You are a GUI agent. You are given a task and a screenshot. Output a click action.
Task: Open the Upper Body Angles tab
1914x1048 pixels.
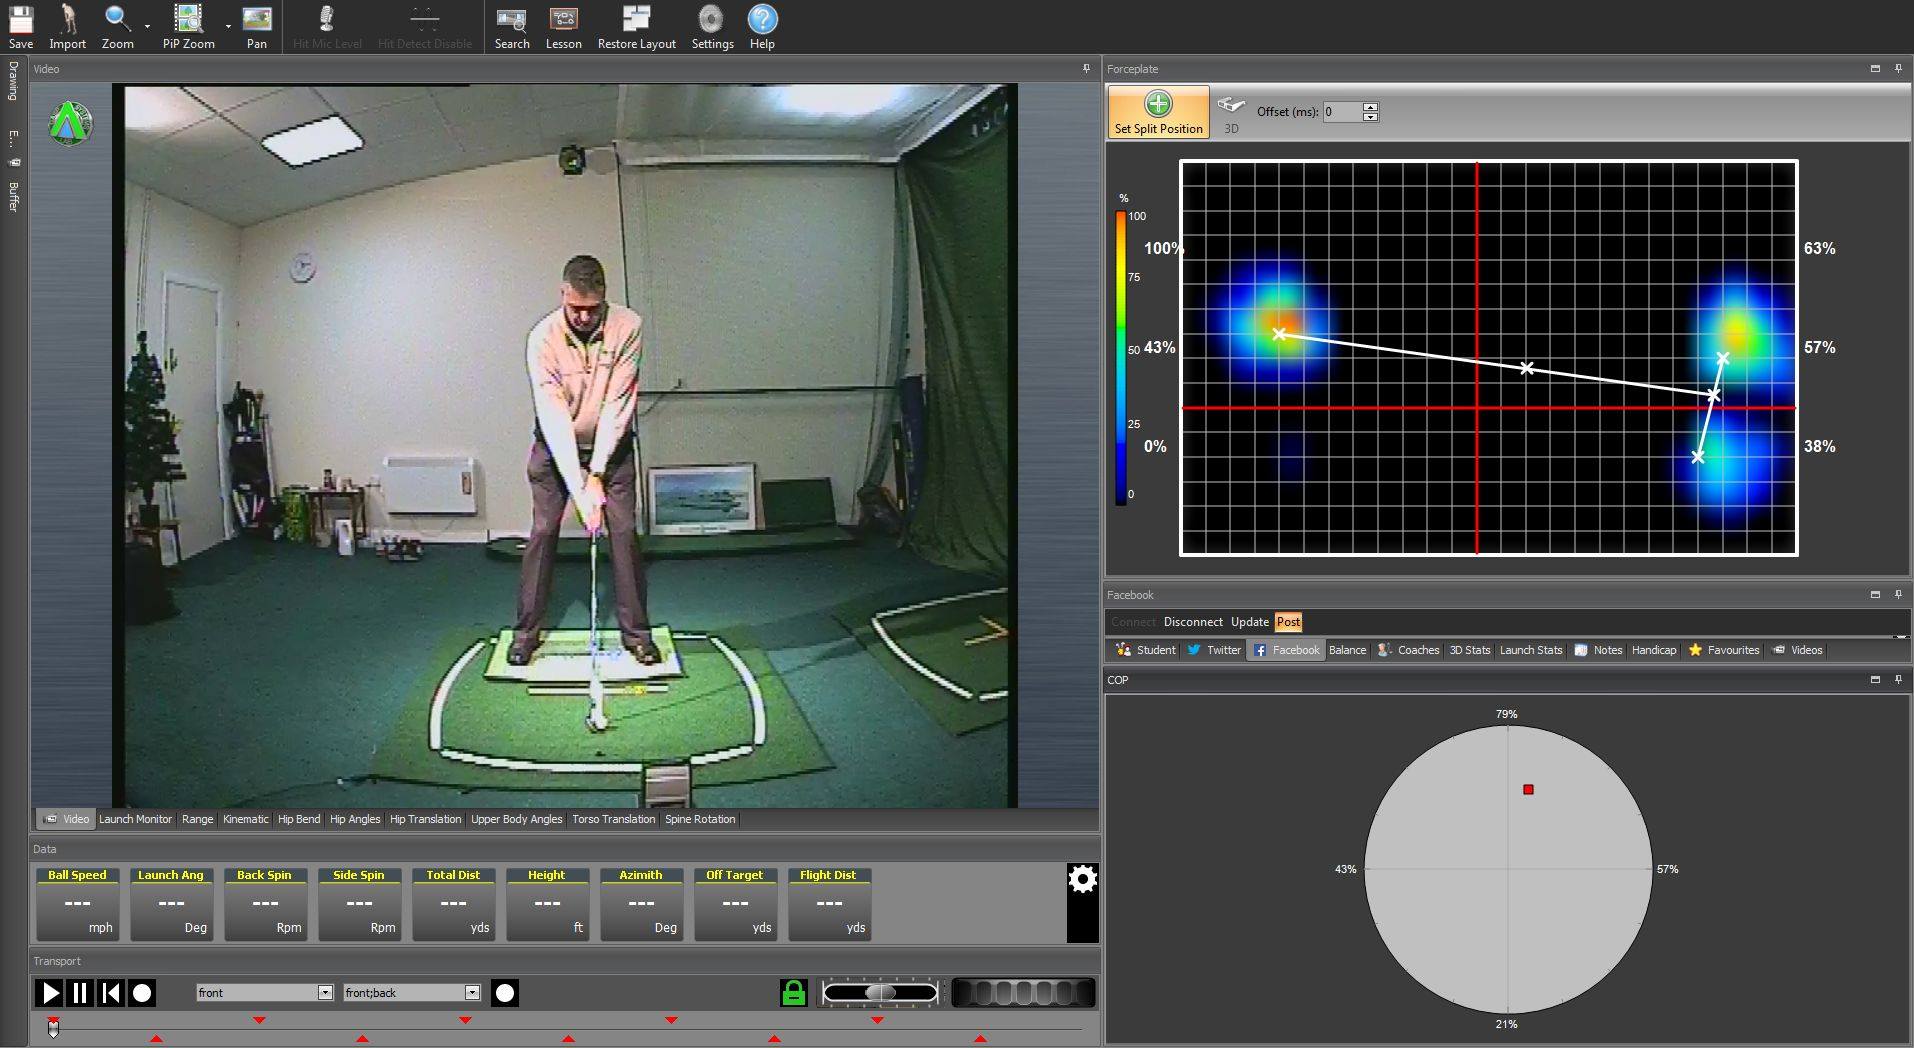(x=516, y=819)
